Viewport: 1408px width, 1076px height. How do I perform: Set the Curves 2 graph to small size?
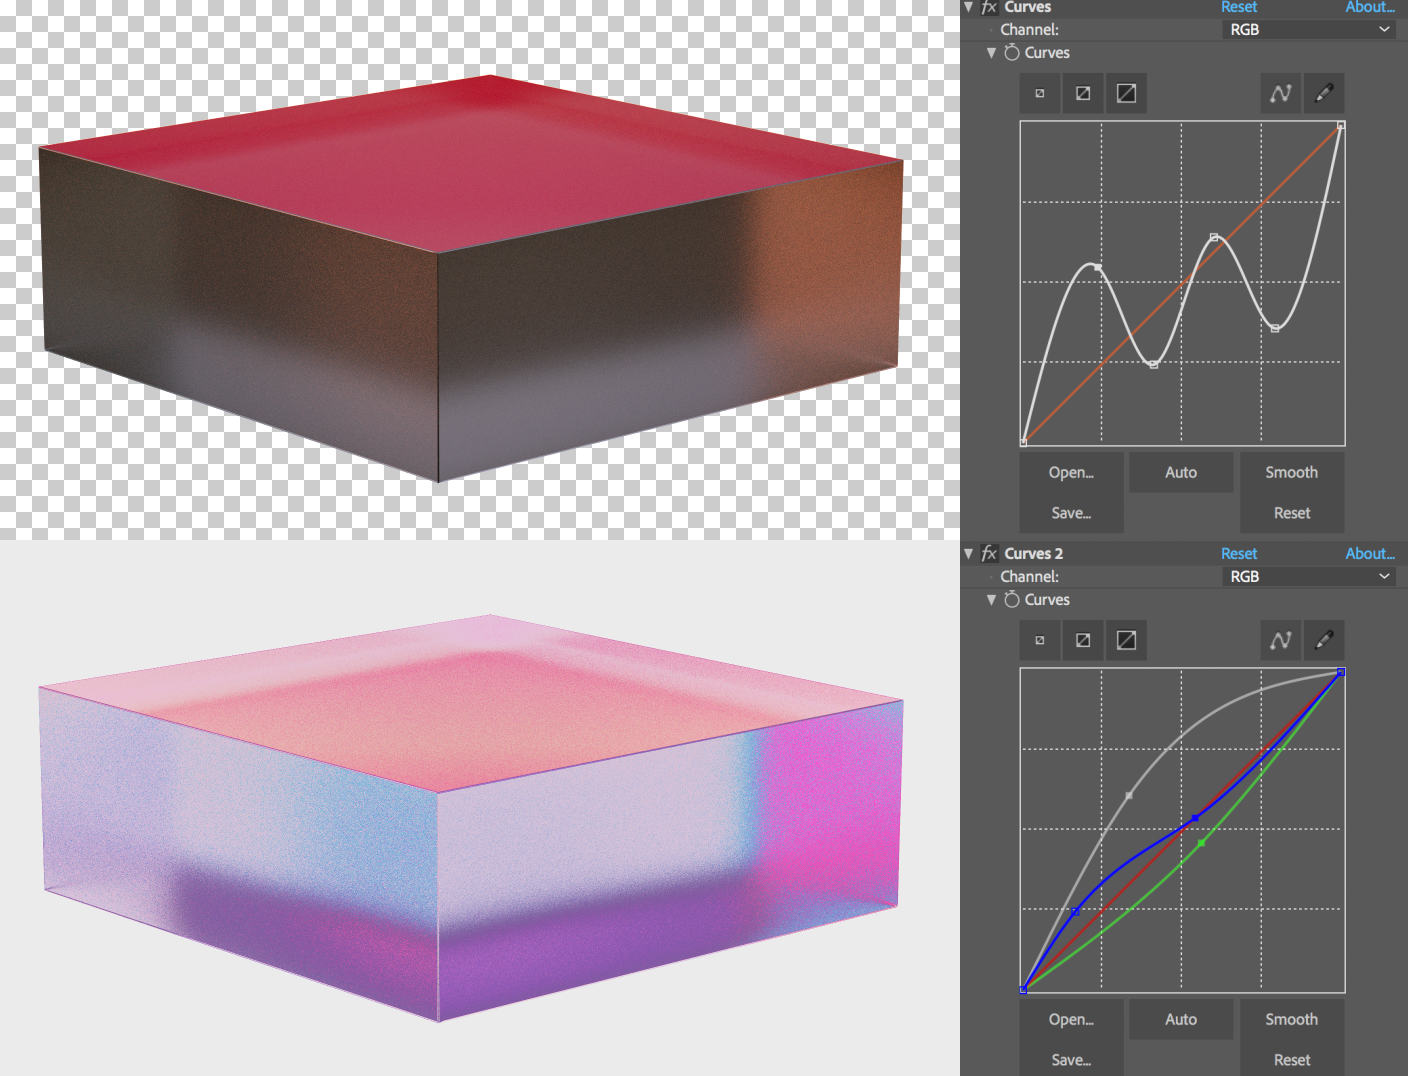(x=1040, y=640)
